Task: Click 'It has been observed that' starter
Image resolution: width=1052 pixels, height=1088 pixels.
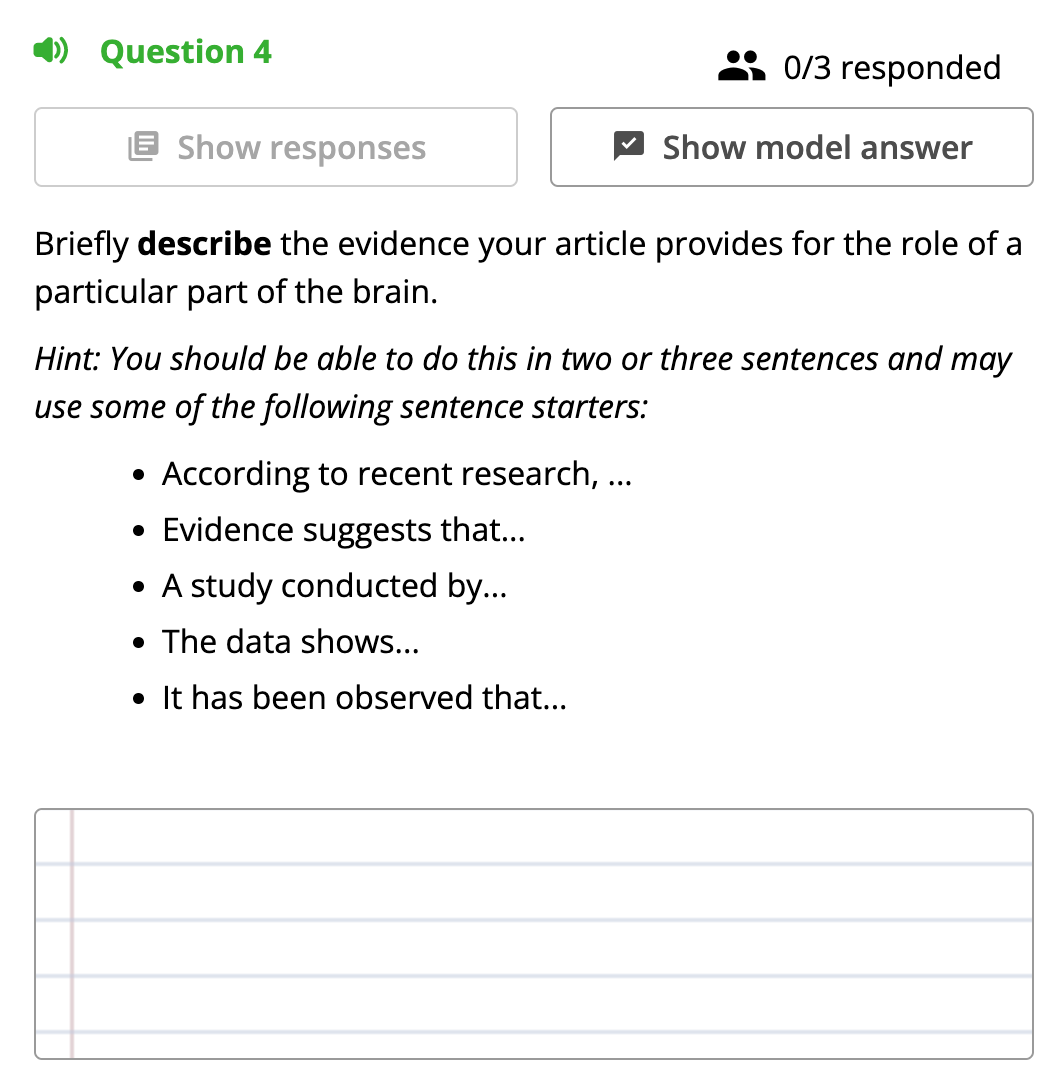Action: [364, 698]
